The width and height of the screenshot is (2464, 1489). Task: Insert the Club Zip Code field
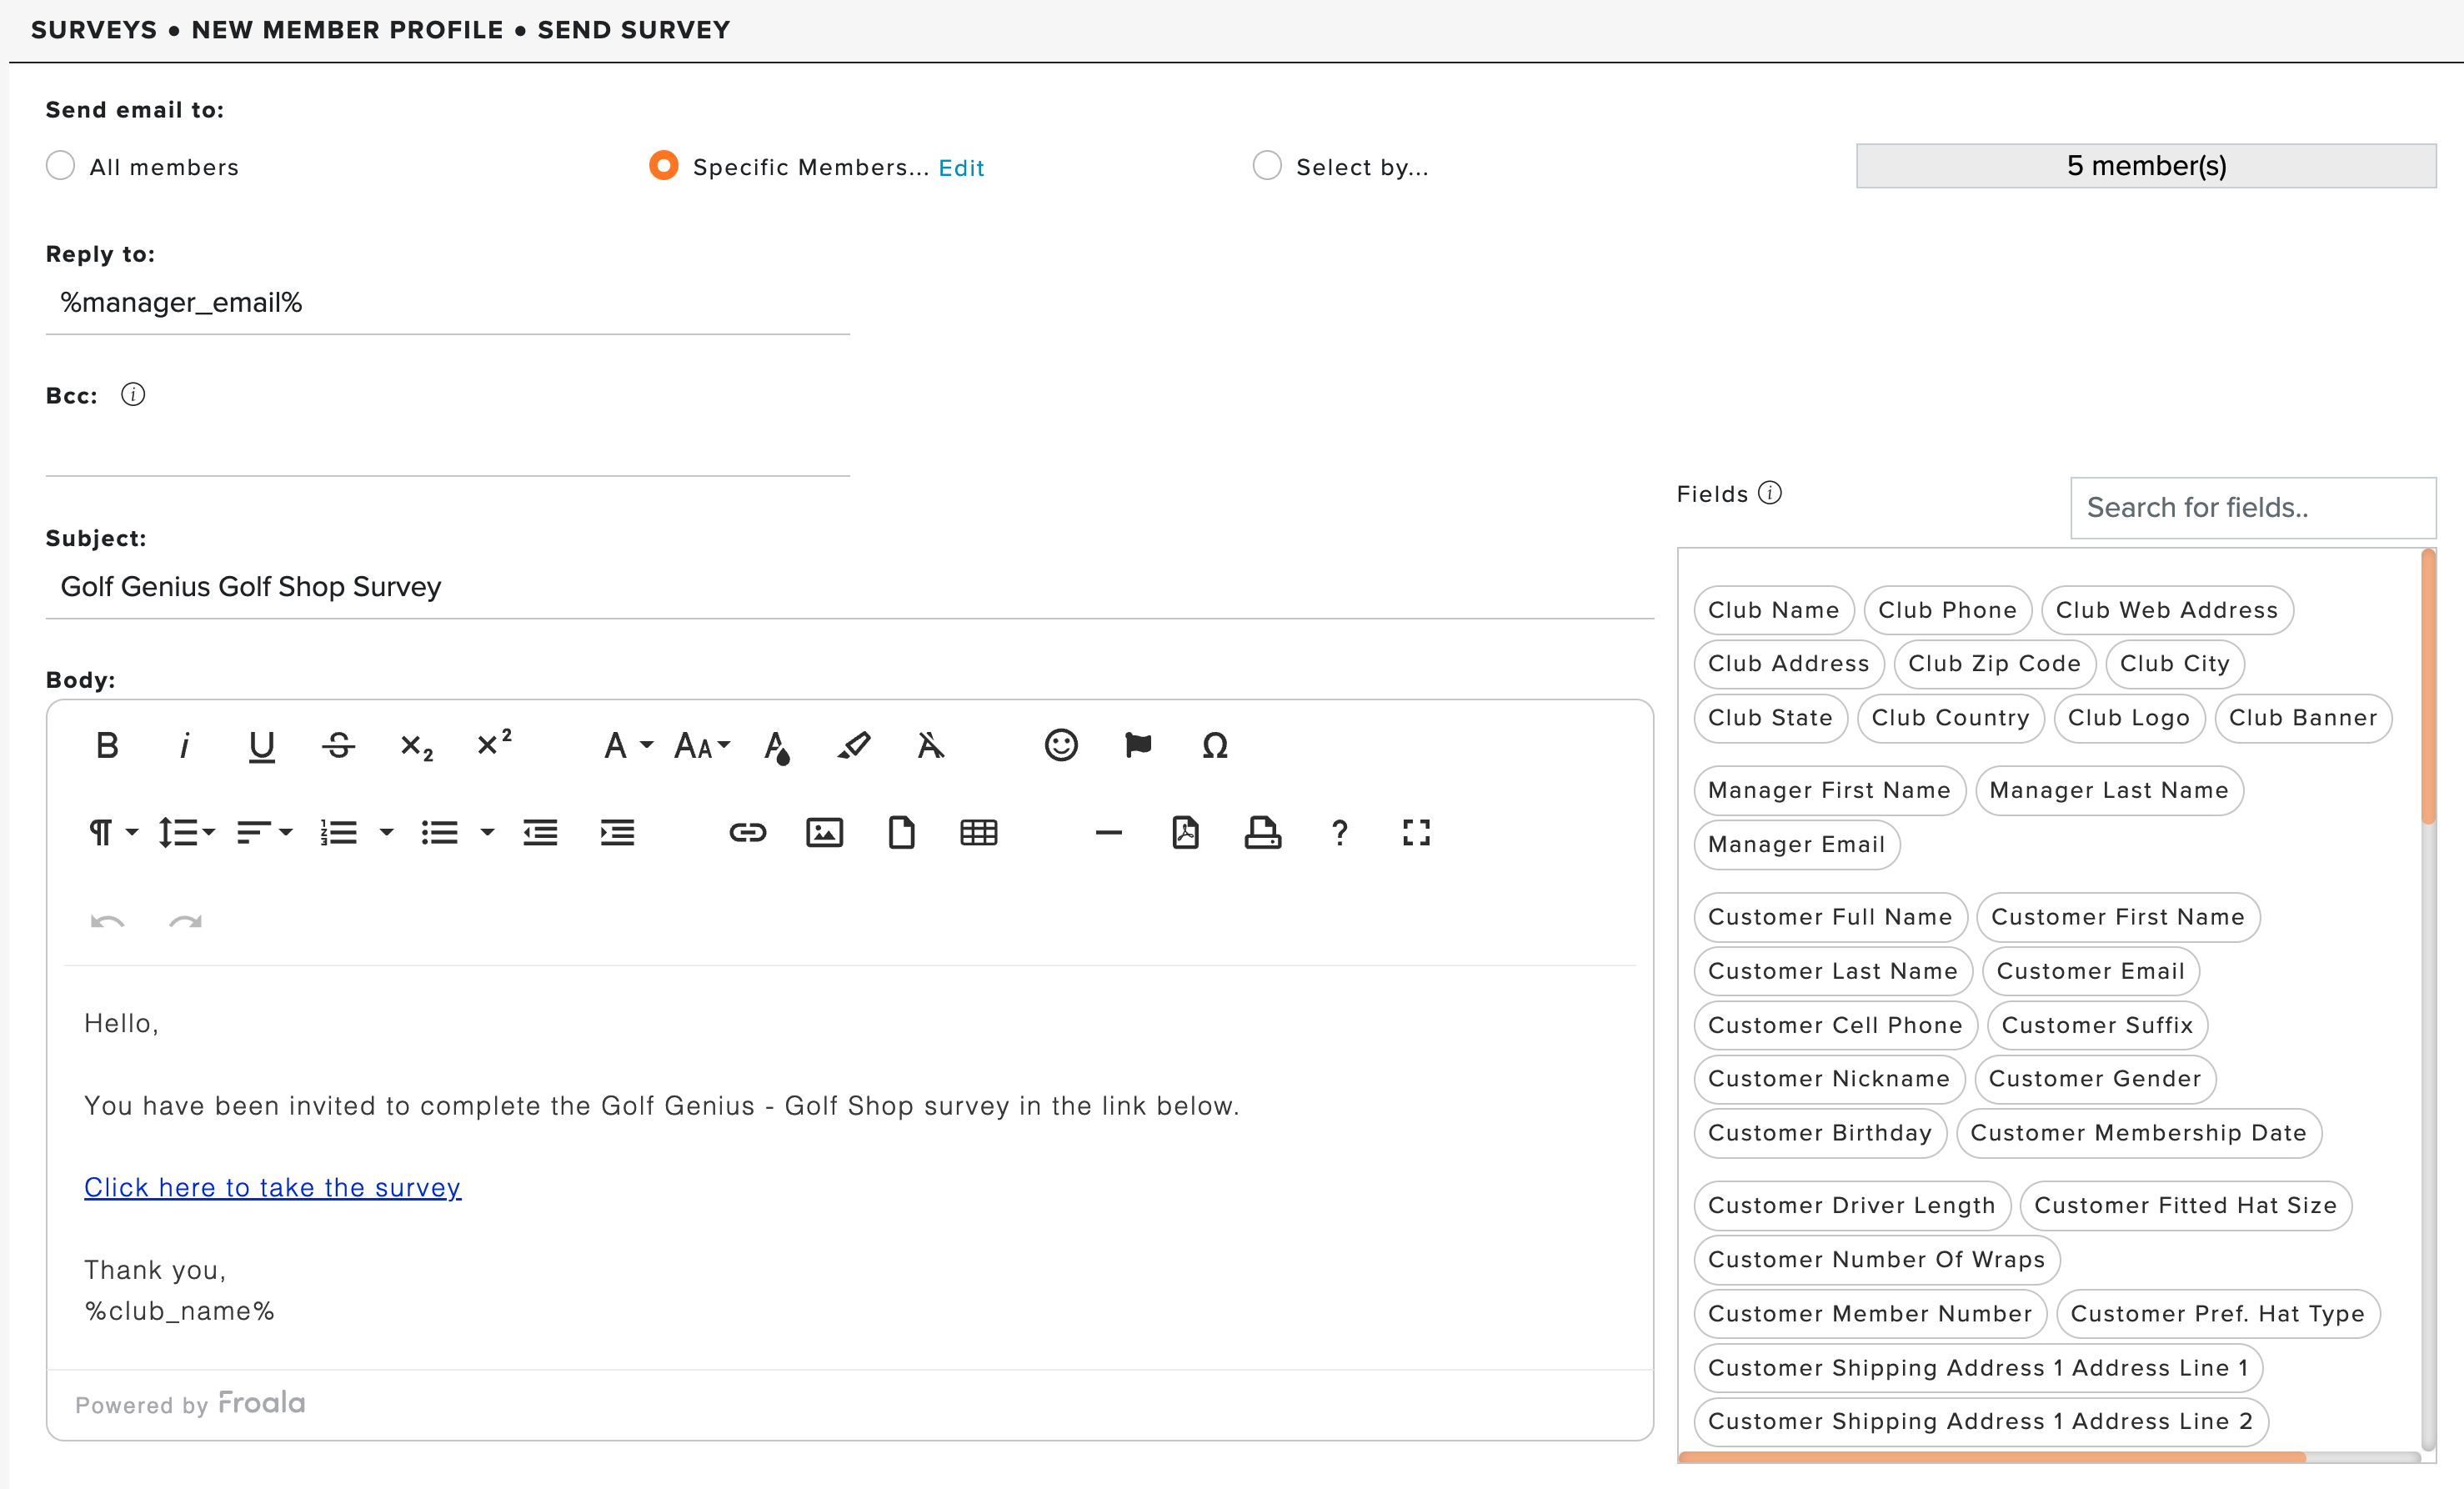coord(1994,664)
